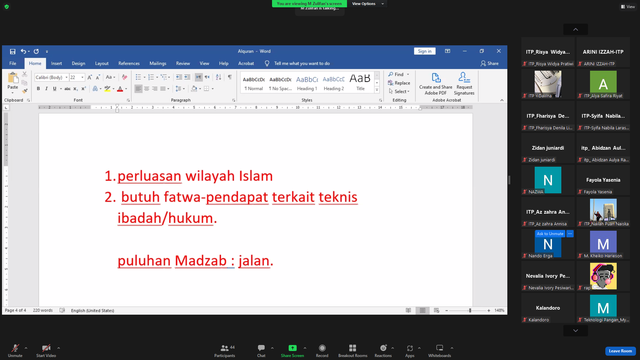Open Breakout Rooms in Zoom toolbar
Screen dimensions: 640x360
point(352,351)
